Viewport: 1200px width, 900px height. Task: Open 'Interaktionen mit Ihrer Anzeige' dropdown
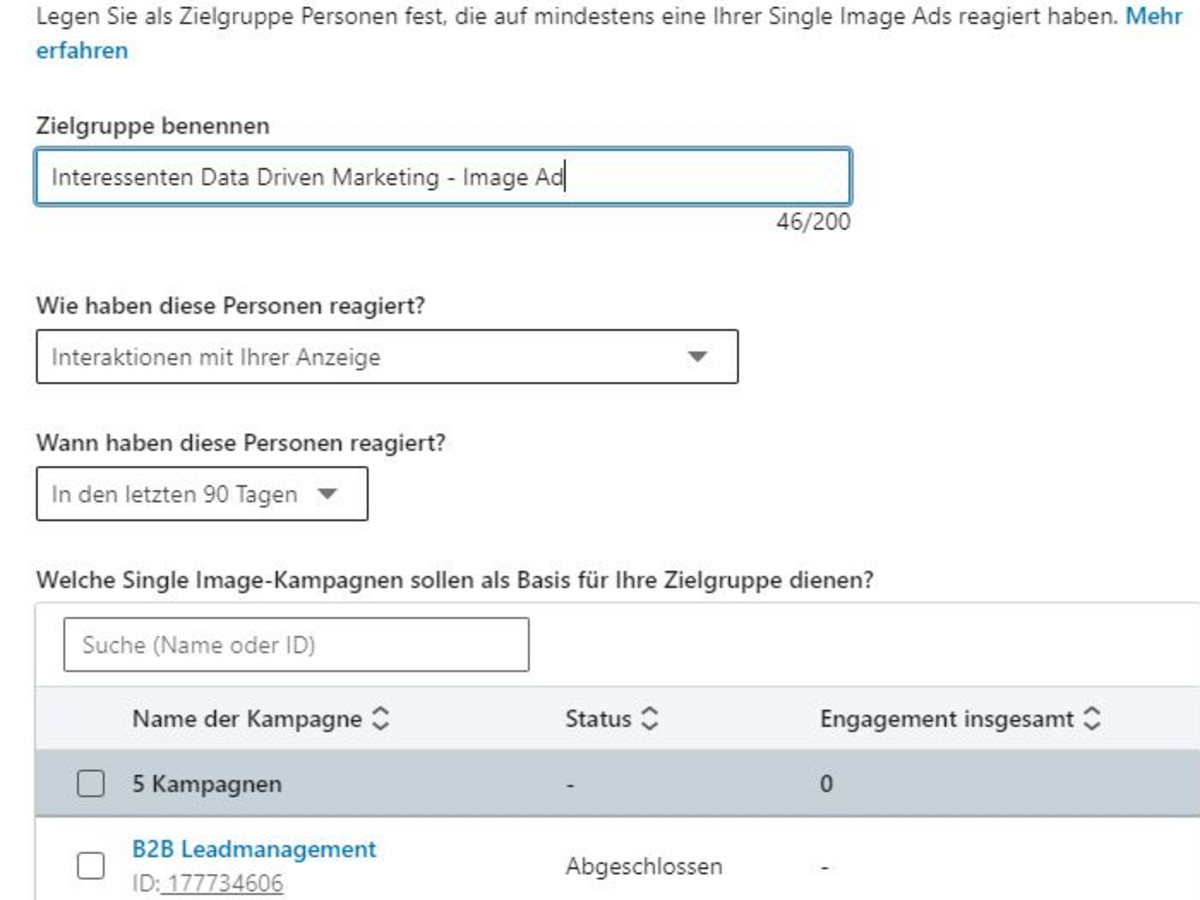click(x=386, y=357)
